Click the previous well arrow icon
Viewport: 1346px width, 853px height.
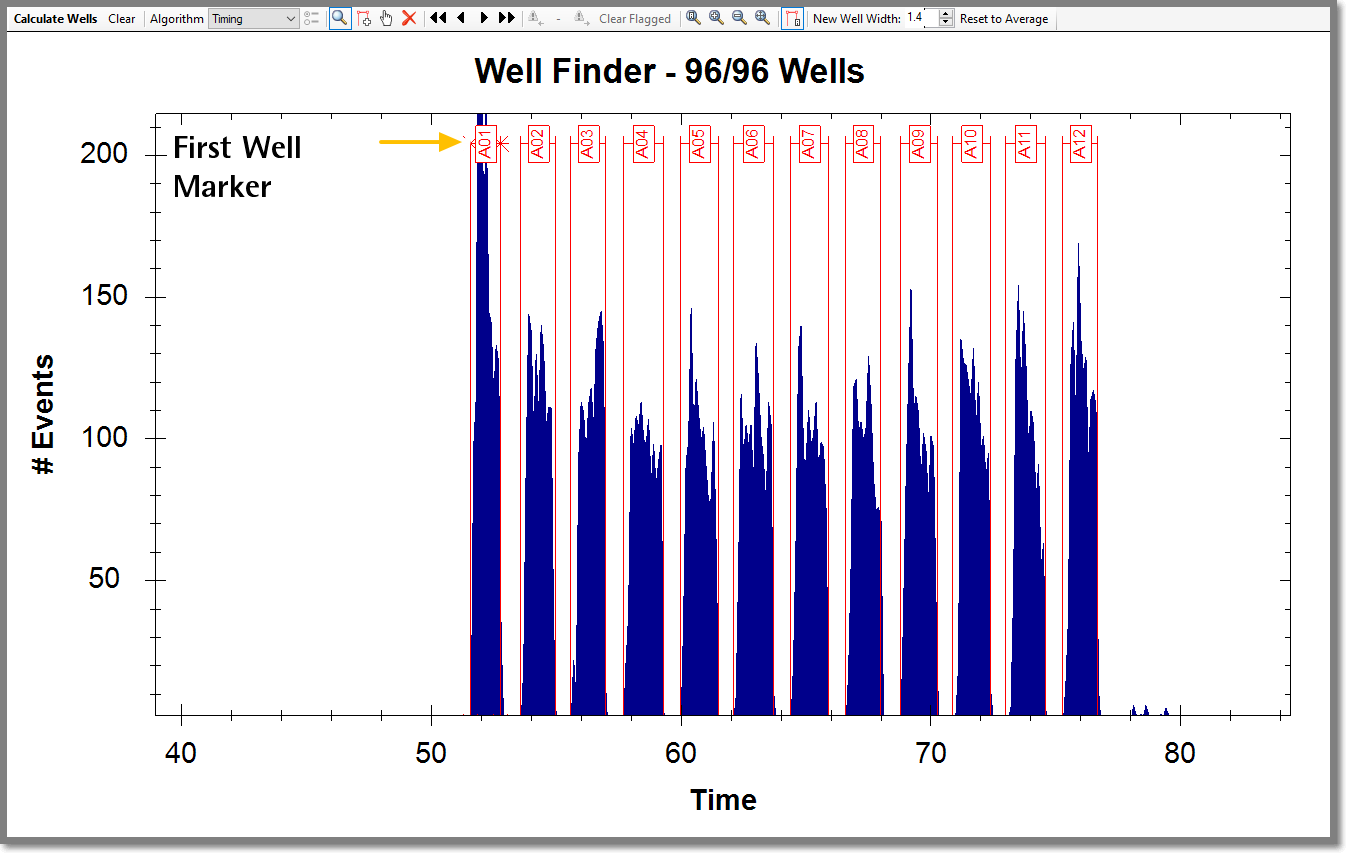point(460,17)
